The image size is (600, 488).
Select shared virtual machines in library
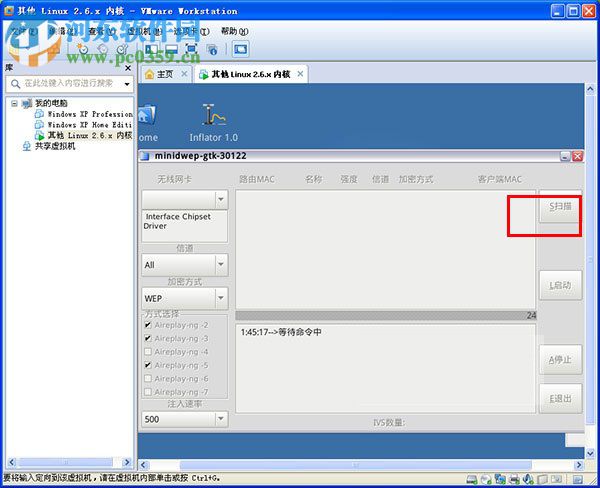click(x=49, y=146)
